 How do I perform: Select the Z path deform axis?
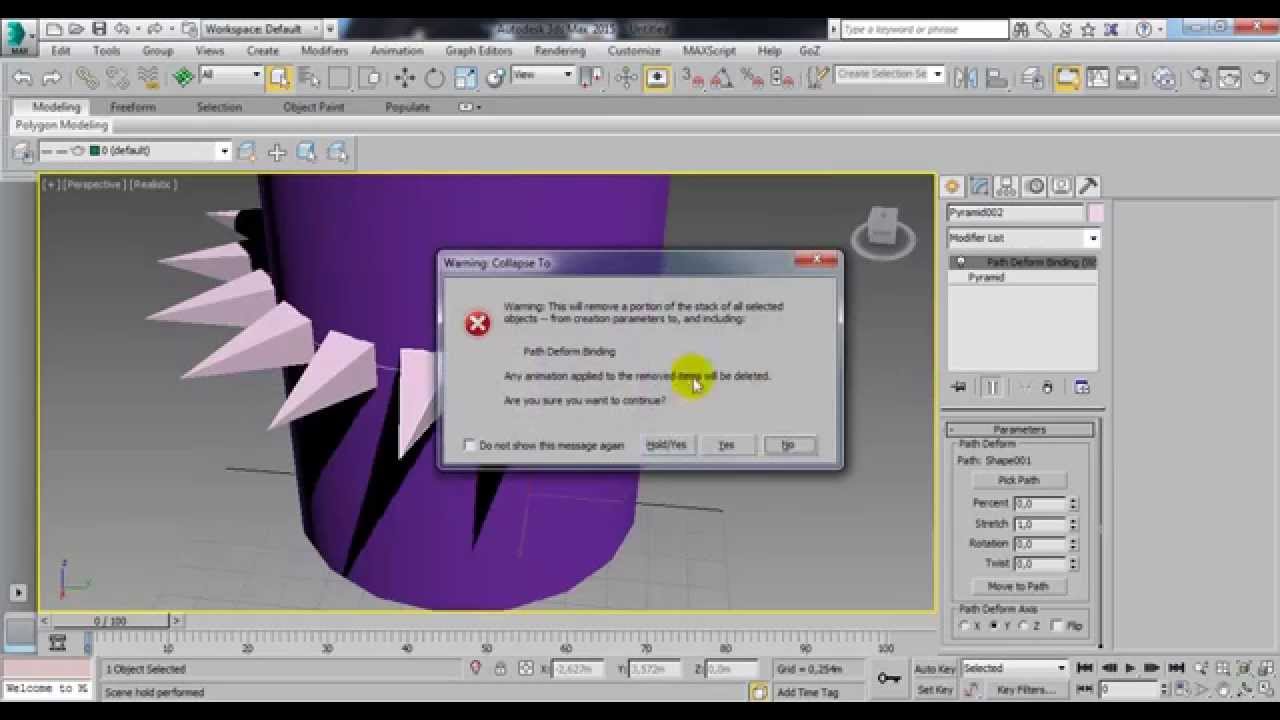1024,626
